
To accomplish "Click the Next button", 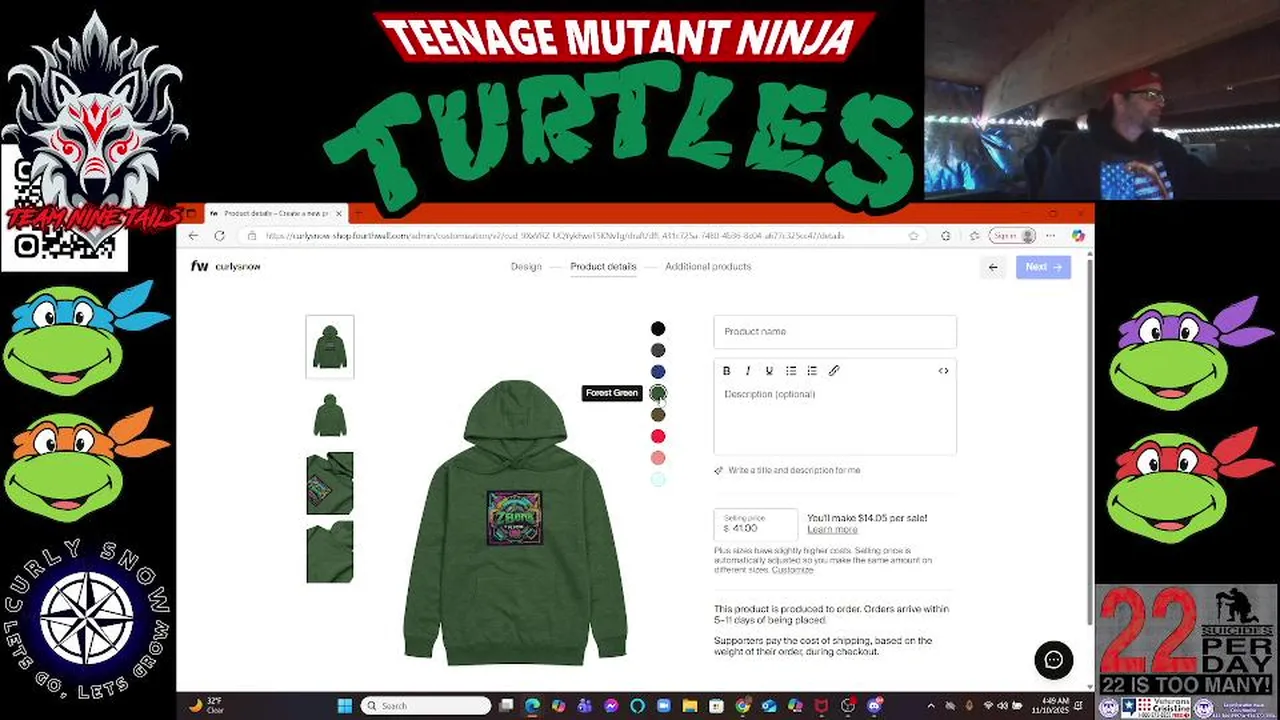I will pyautogui.click(x=1043, y=267).
